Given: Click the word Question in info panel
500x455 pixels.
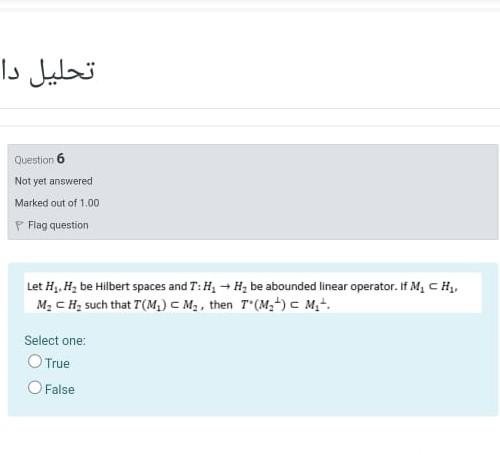Looking at the screenshot, I should (34, 160).
